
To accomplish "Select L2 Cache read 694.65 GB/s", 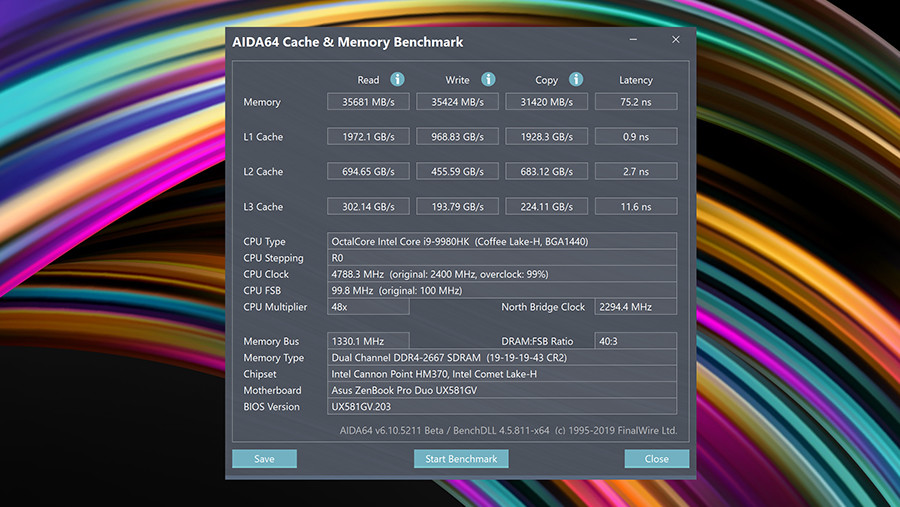I will point(368,171).
